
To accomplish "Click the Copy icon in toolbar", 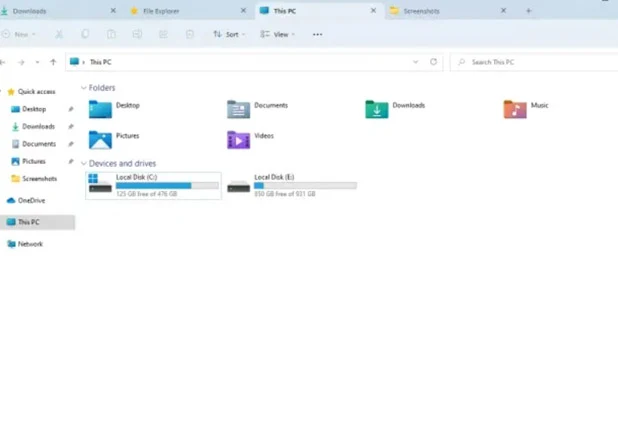I will (x=85, y=34).
